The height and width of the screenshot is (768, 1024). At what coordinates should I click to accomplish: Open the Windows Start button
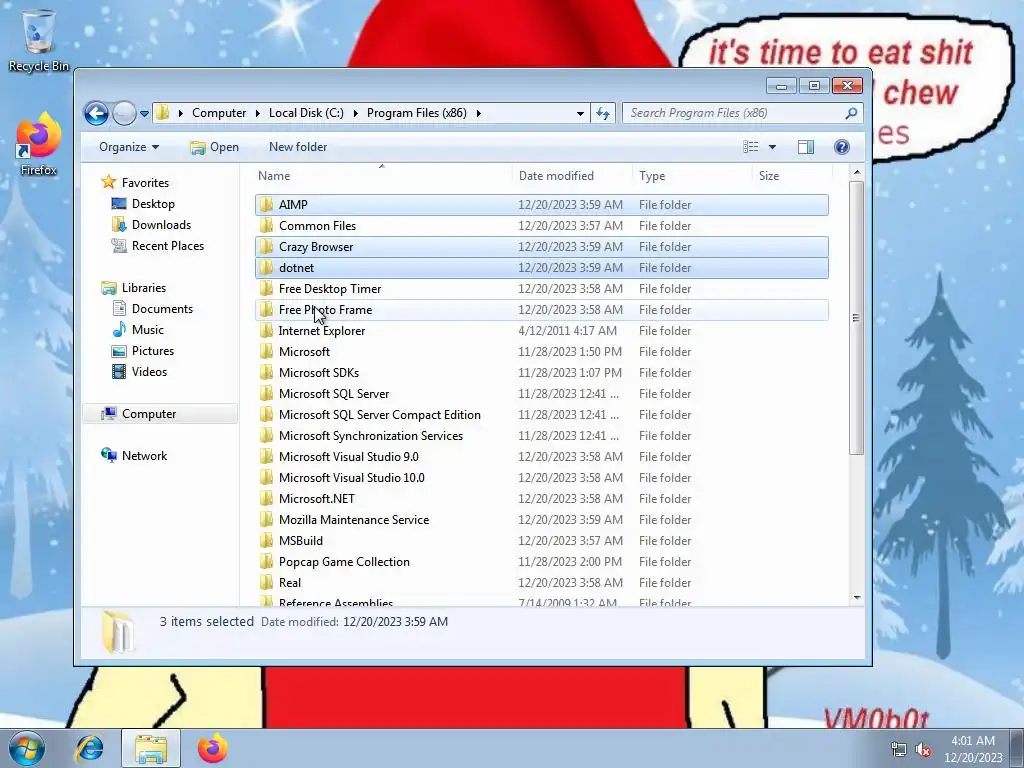coord(27,748)
